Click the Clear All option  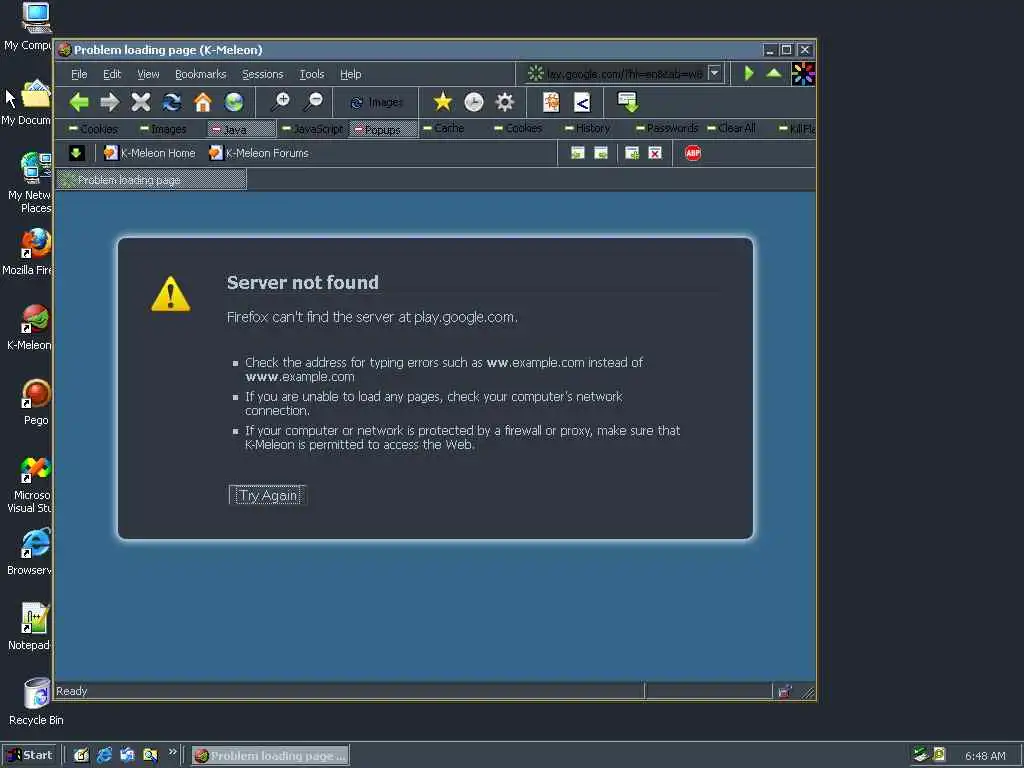731,128
